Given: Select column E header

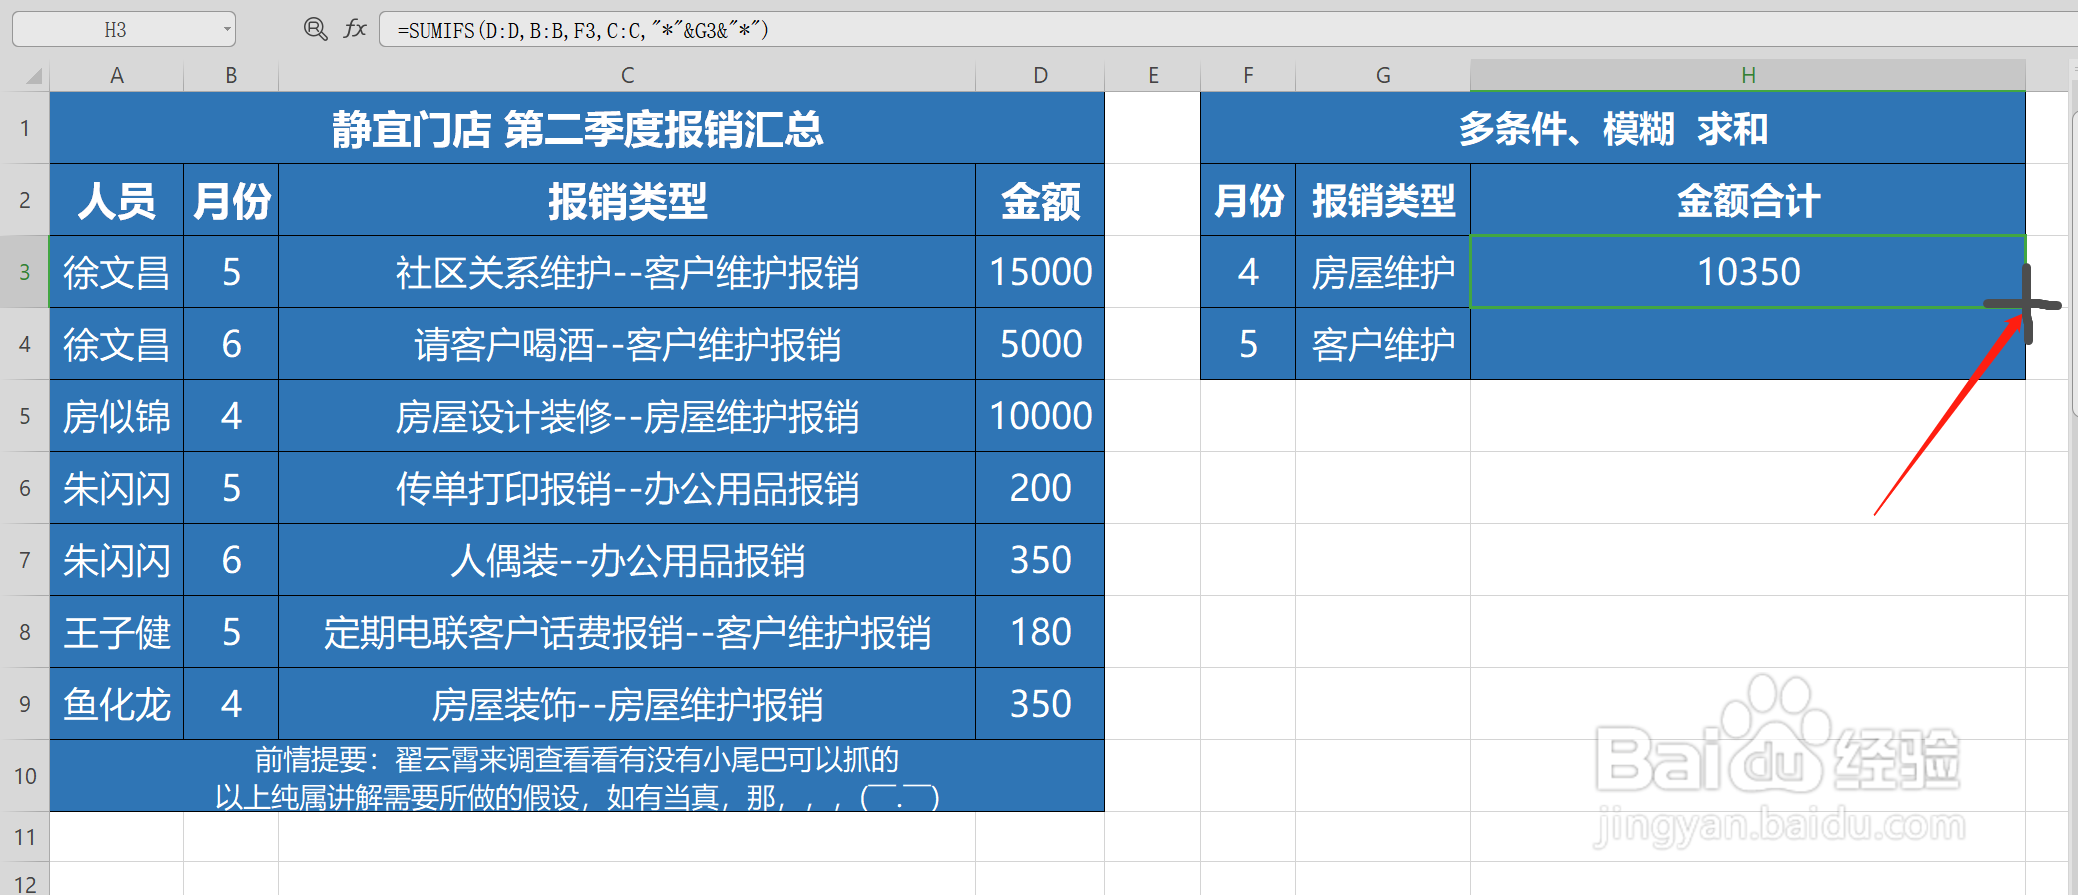Looking at the screenshot, I should [x=1153, y=75].
